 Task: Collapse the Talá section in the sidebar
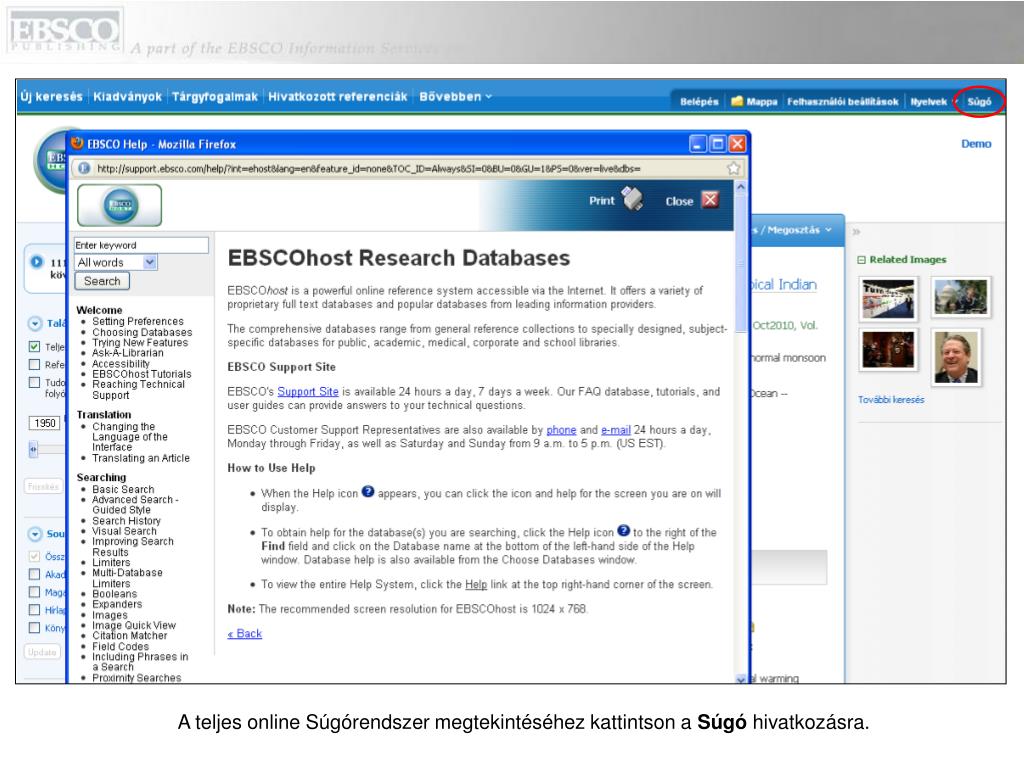click(35, 323)
